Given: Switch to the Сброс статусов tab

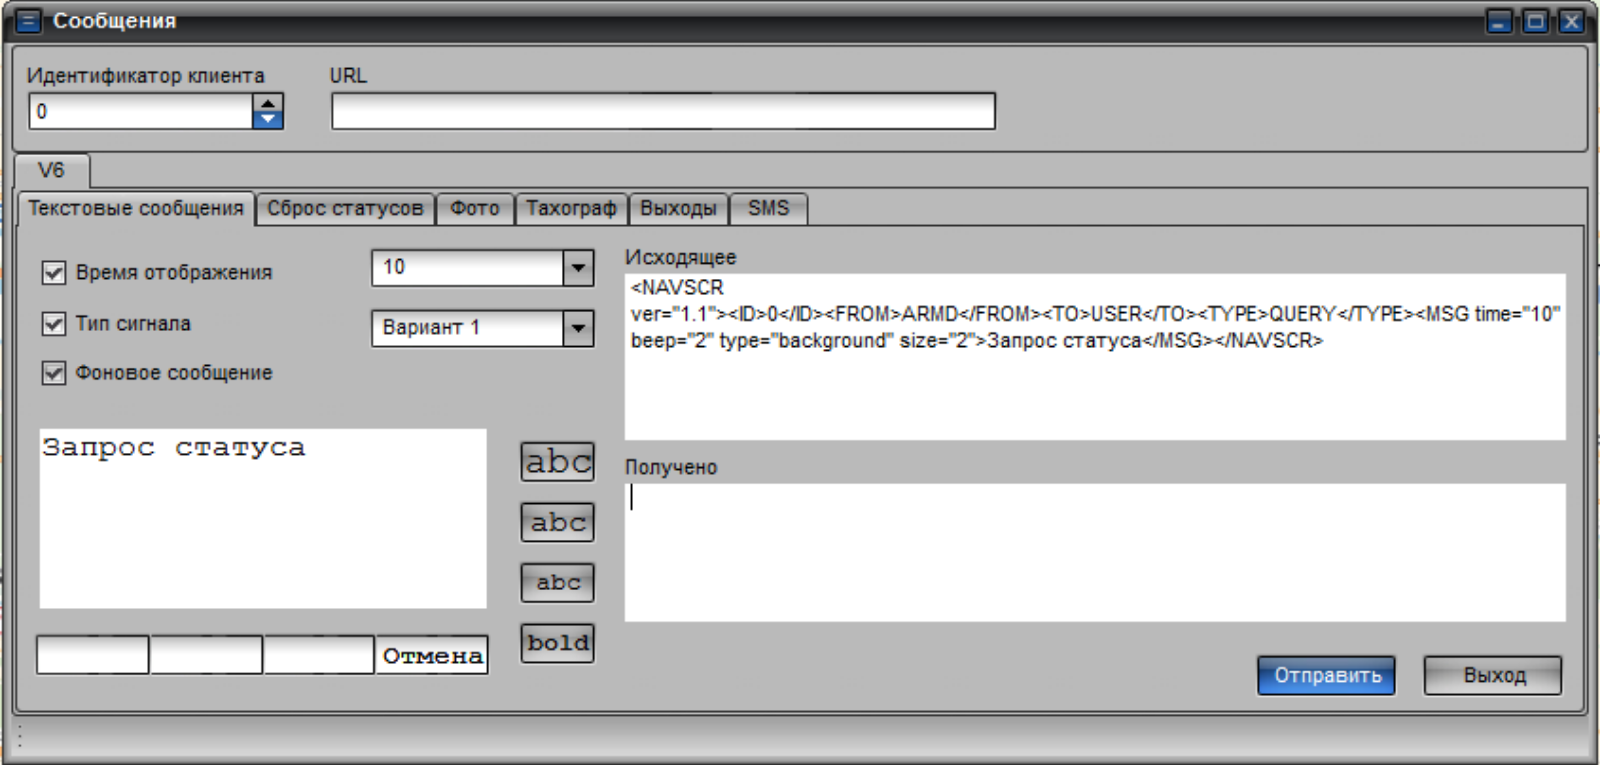Looking at the screenshot, I should 345,209.
